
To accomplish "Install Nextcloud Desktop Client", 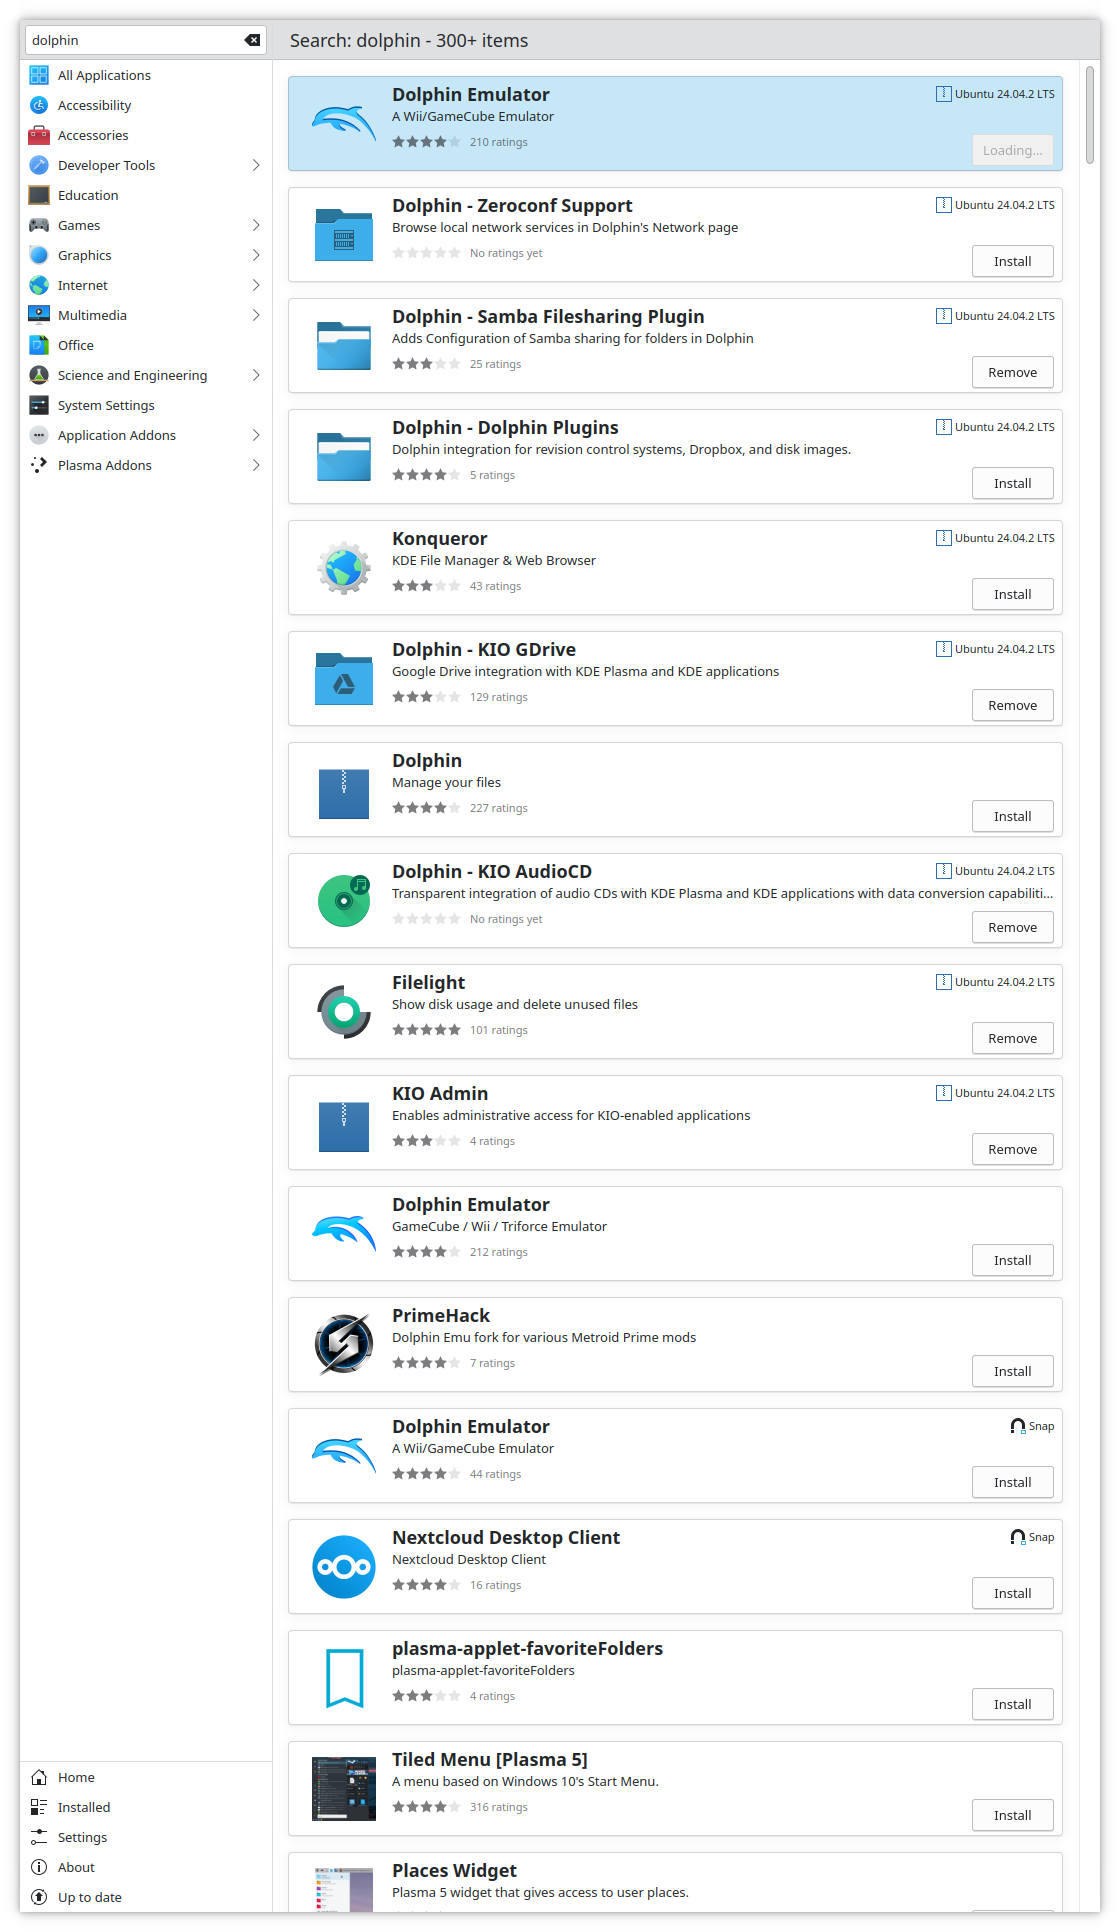I will pos(1013,1593).
